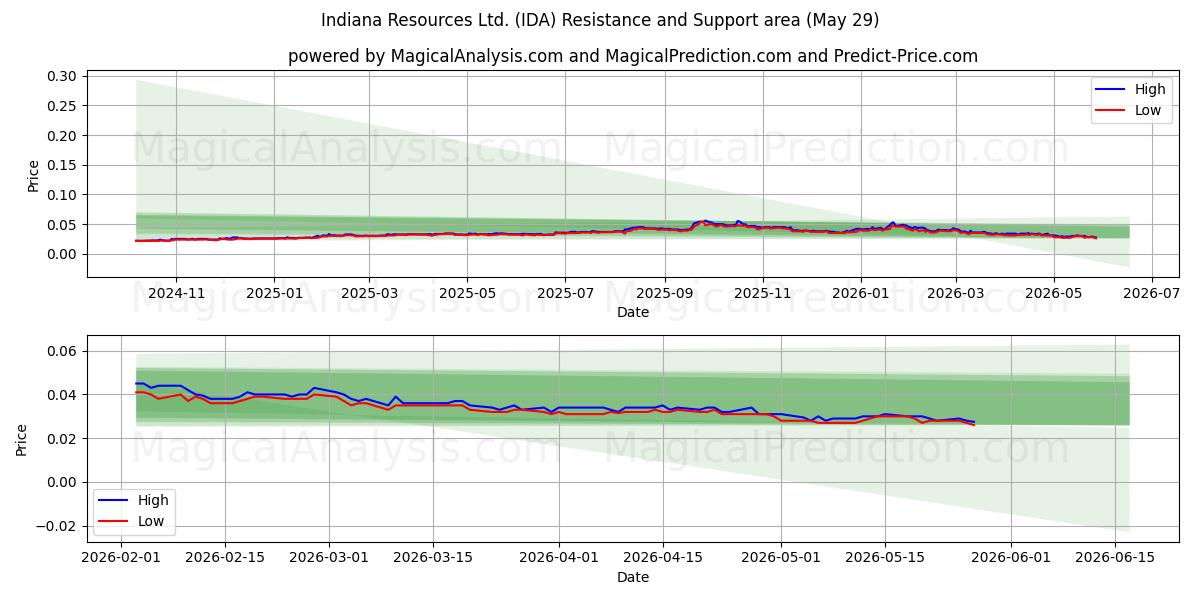Click the 0.06 price label on bottom chart
Screen dimensions: 1200x600
click(62, 351)
